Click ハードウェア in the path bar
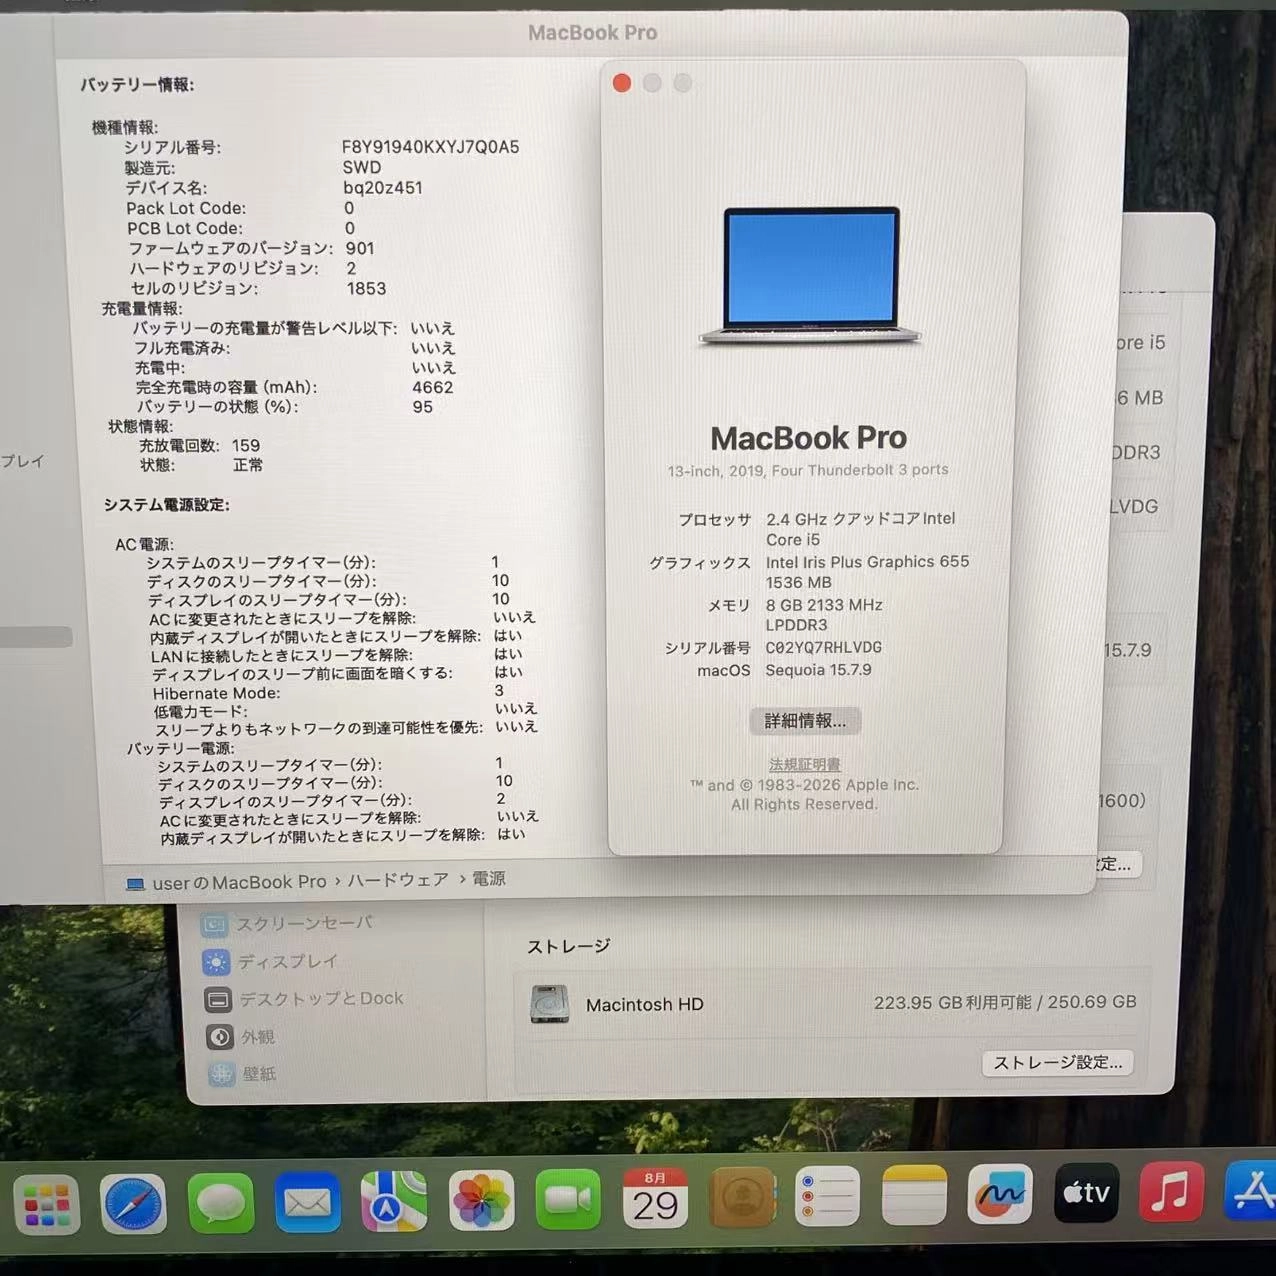 [x=398, y=880]
